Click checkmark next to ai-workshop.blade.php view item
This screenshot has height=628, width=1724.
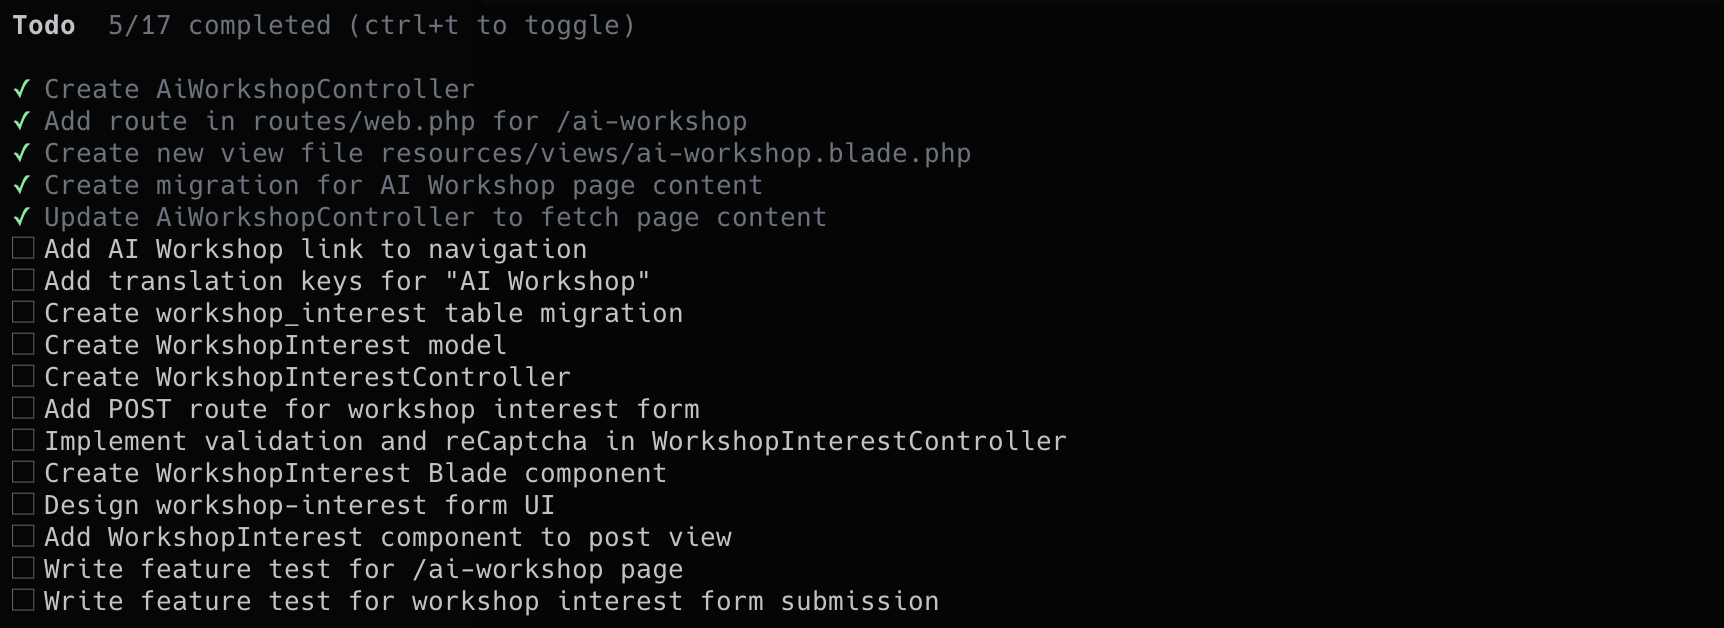click(21, 153)
